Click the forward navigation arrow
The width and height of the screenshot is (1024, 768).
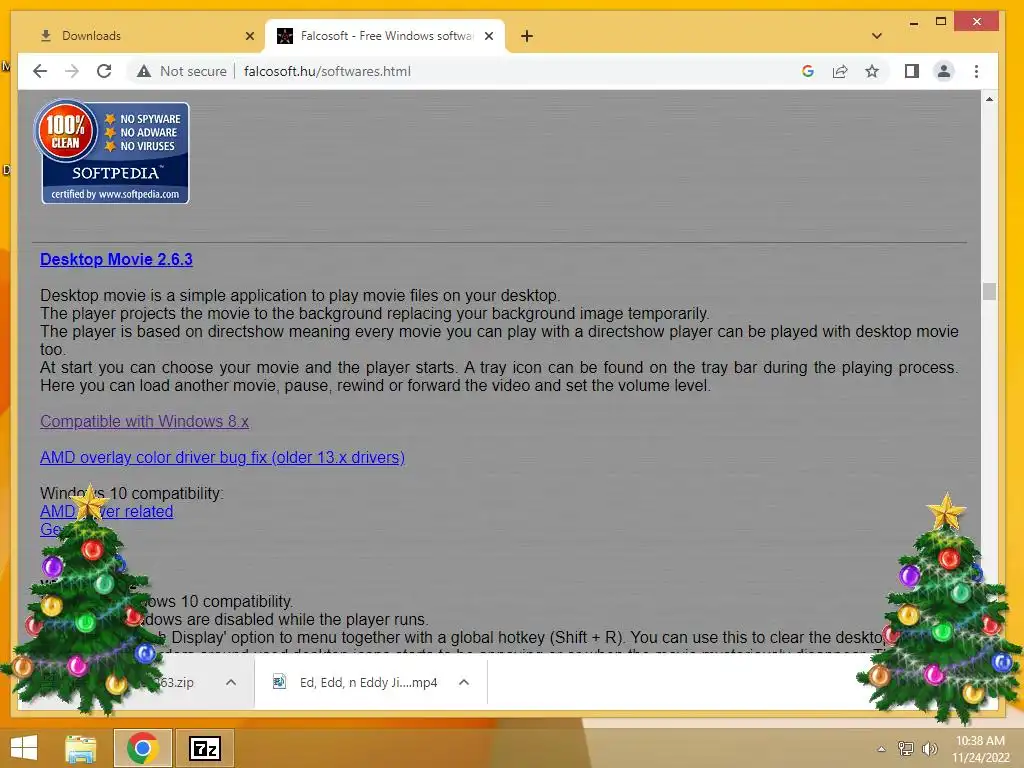click(x=72, y=71)
